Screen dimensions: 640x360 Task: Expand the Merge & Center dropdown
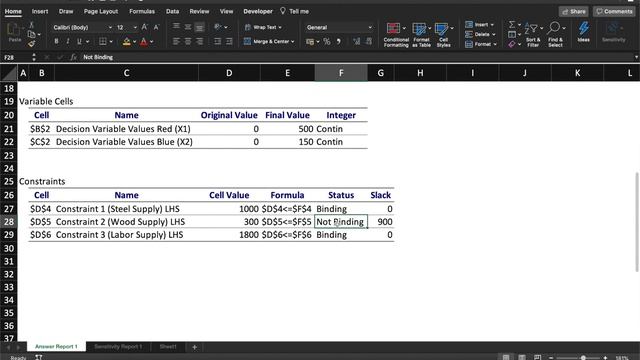pos(293,42)
